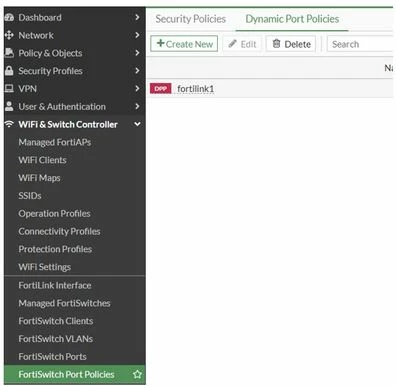Click the Edit button
Viewport: 396px width, 386px height.
[x=242, y=44]
